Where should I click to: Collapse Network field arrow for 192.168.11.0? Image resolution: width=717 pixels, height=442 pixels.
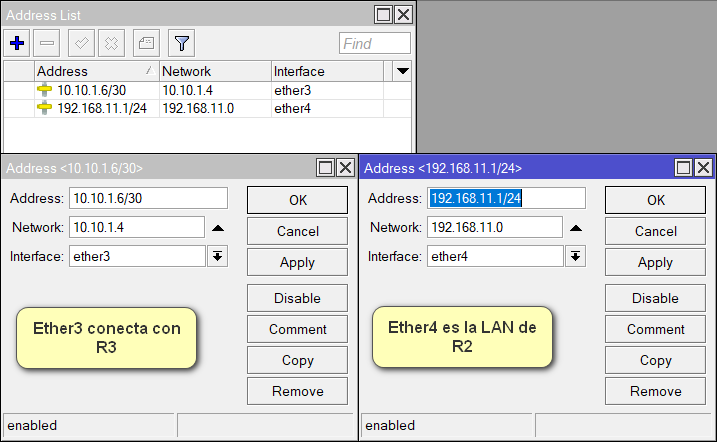click(x=576, y=228)
